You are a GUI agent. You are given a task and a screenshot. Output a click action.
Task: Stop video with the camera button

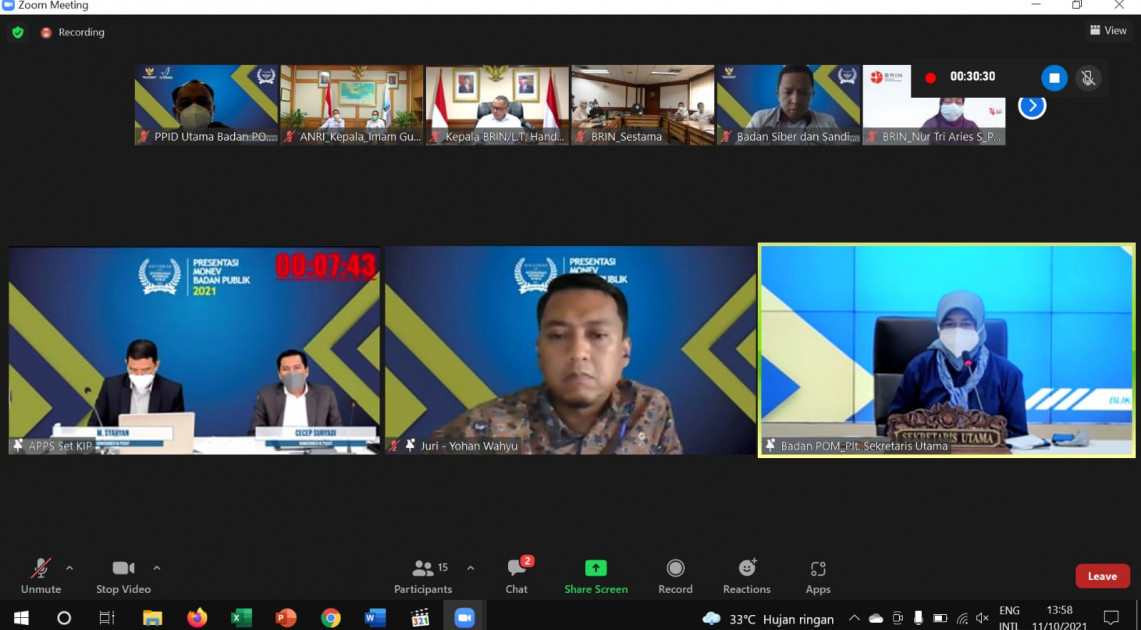click(123, 575)
